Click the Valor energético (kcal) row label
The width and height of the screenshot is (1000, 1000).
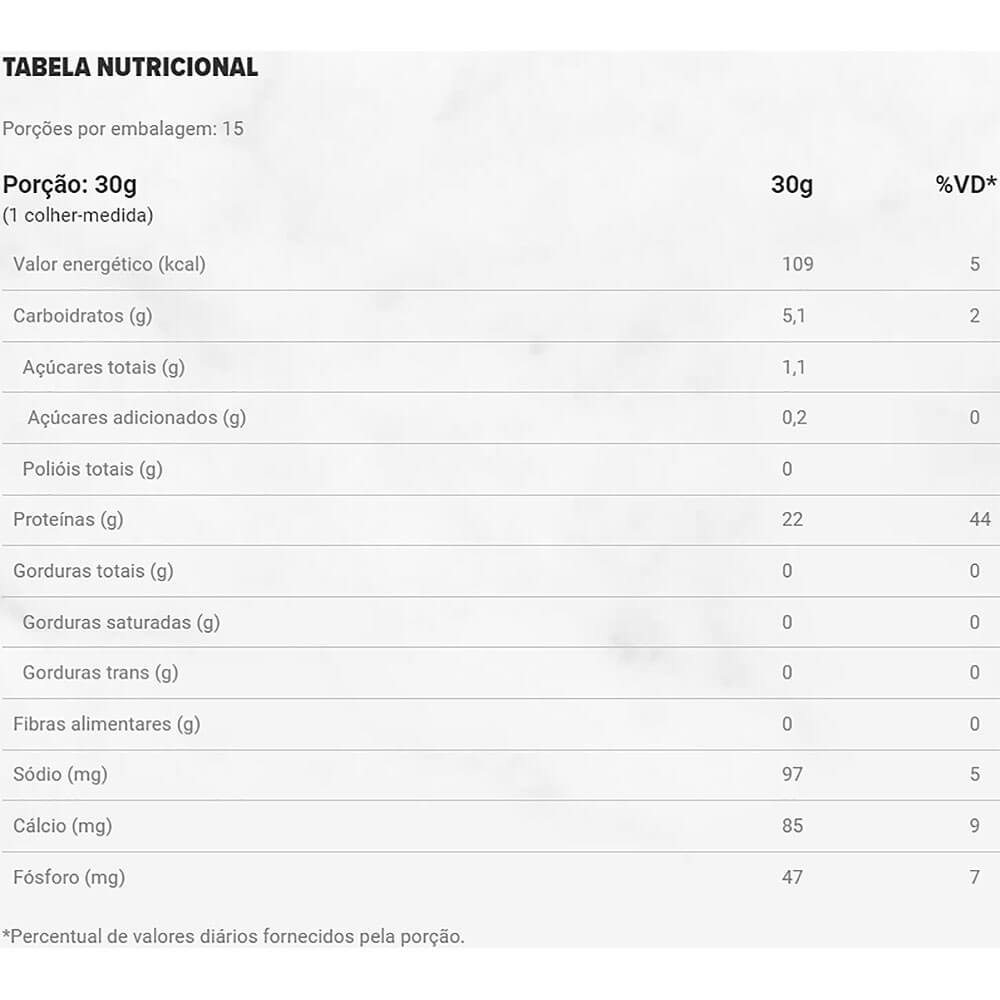109,265
